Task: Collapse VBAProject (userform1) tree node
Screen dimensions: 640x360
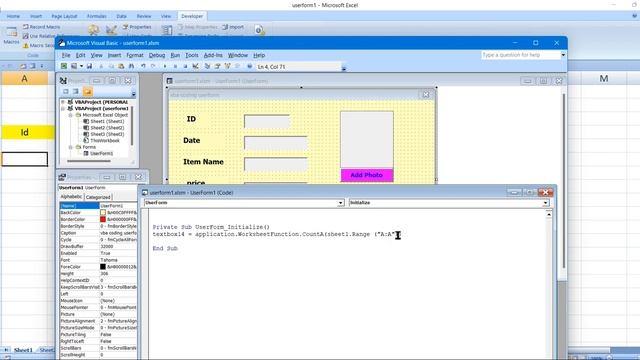Action: click(x=63, y=109)
